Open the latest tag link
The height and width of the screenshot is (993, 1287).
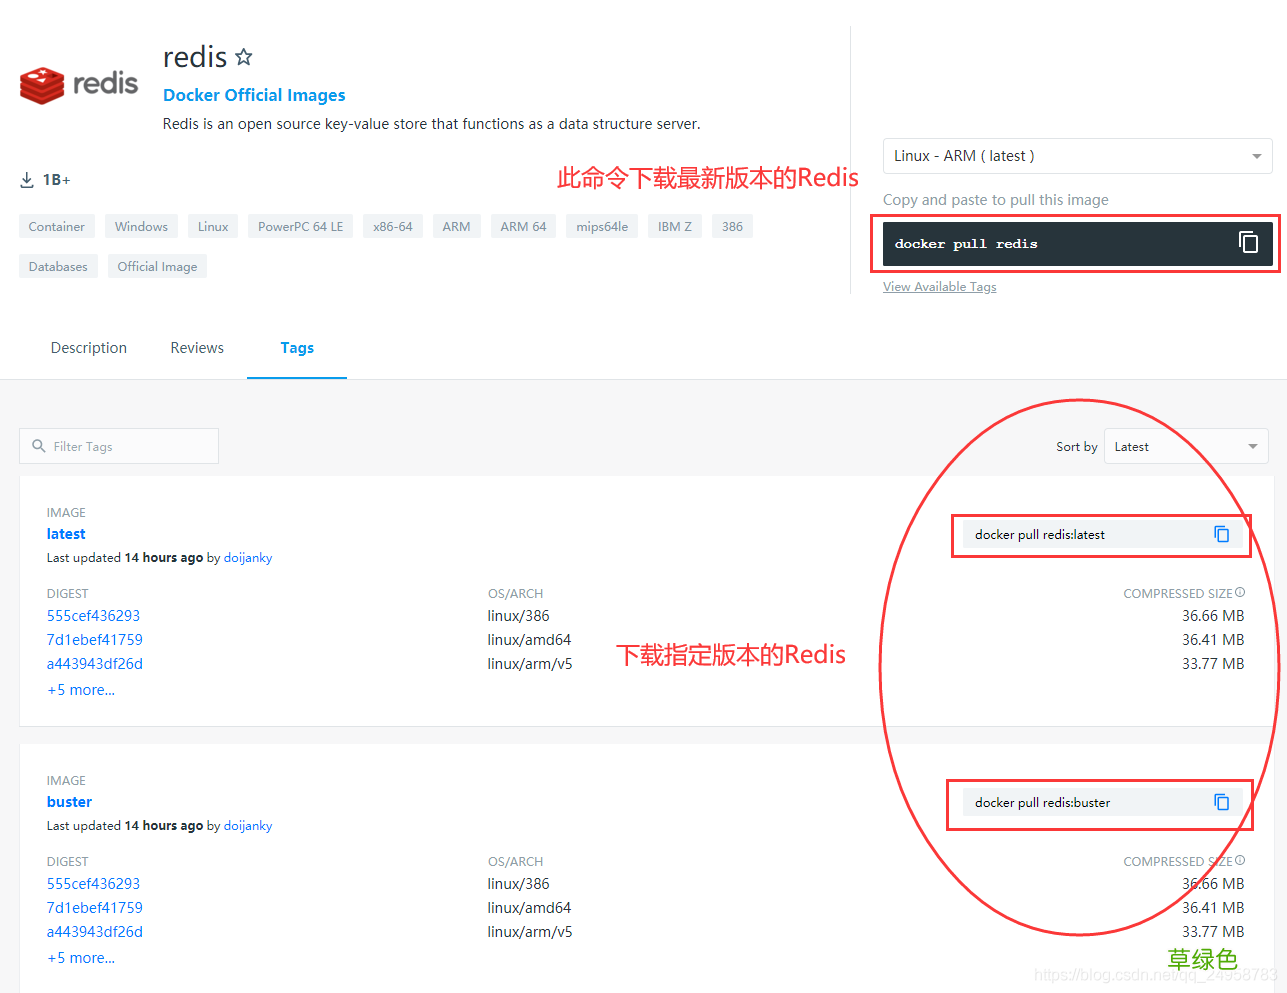click(x=66, y=534)
